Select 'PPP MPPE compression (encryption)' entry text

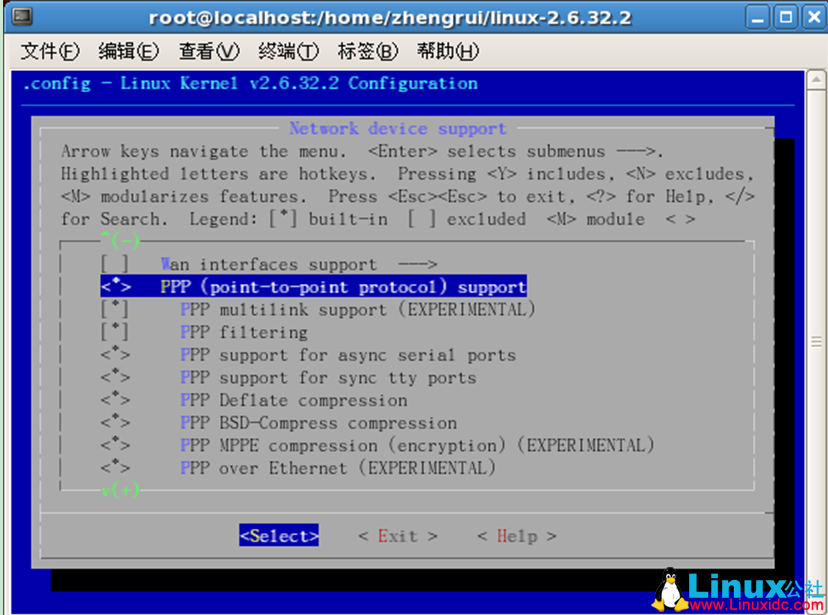[343, 446]
